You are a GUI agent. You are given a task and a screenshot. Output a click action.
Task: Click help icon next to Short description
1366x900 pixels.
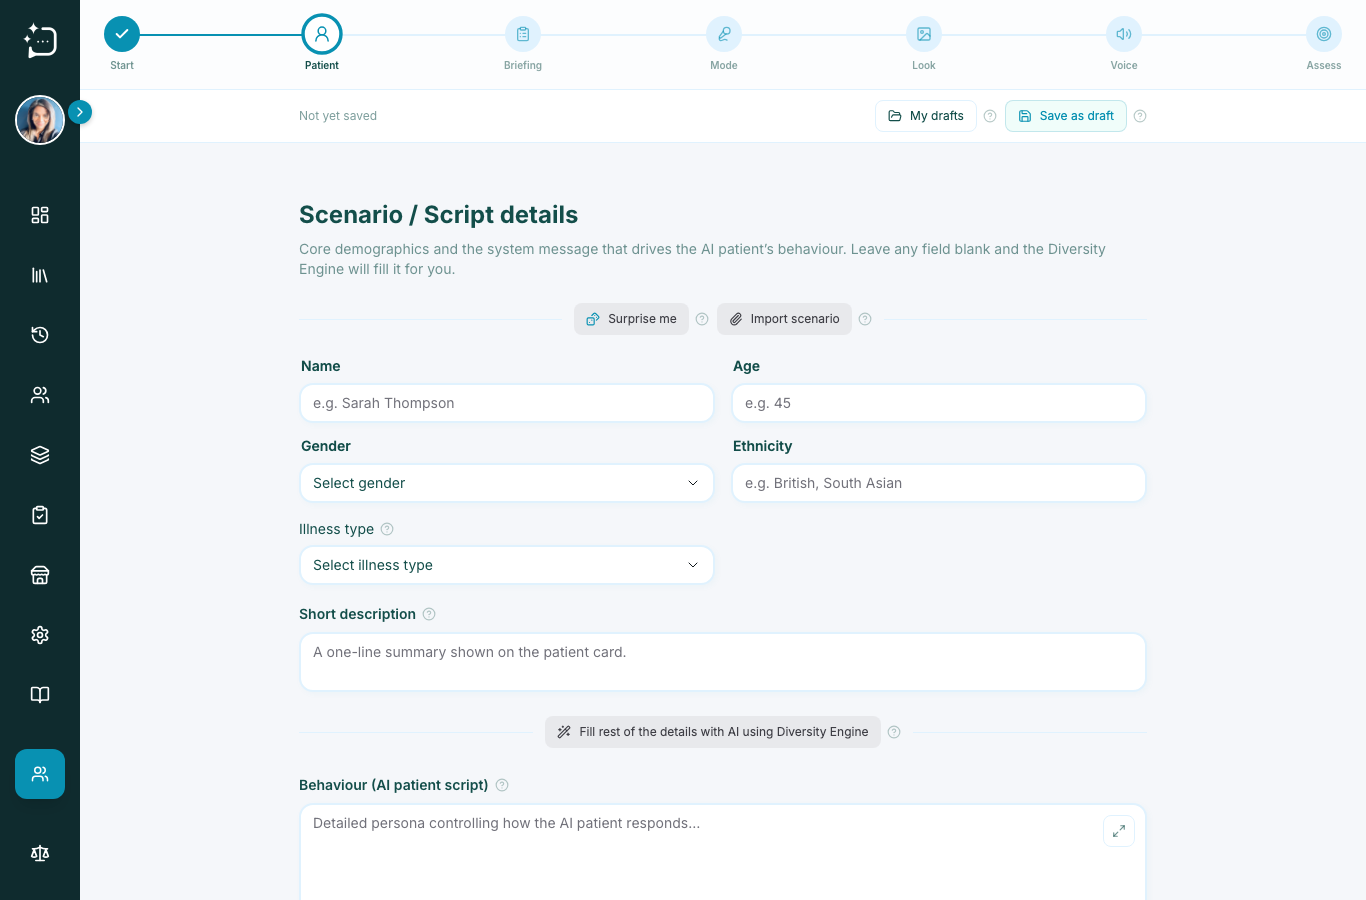click(429, 614)
